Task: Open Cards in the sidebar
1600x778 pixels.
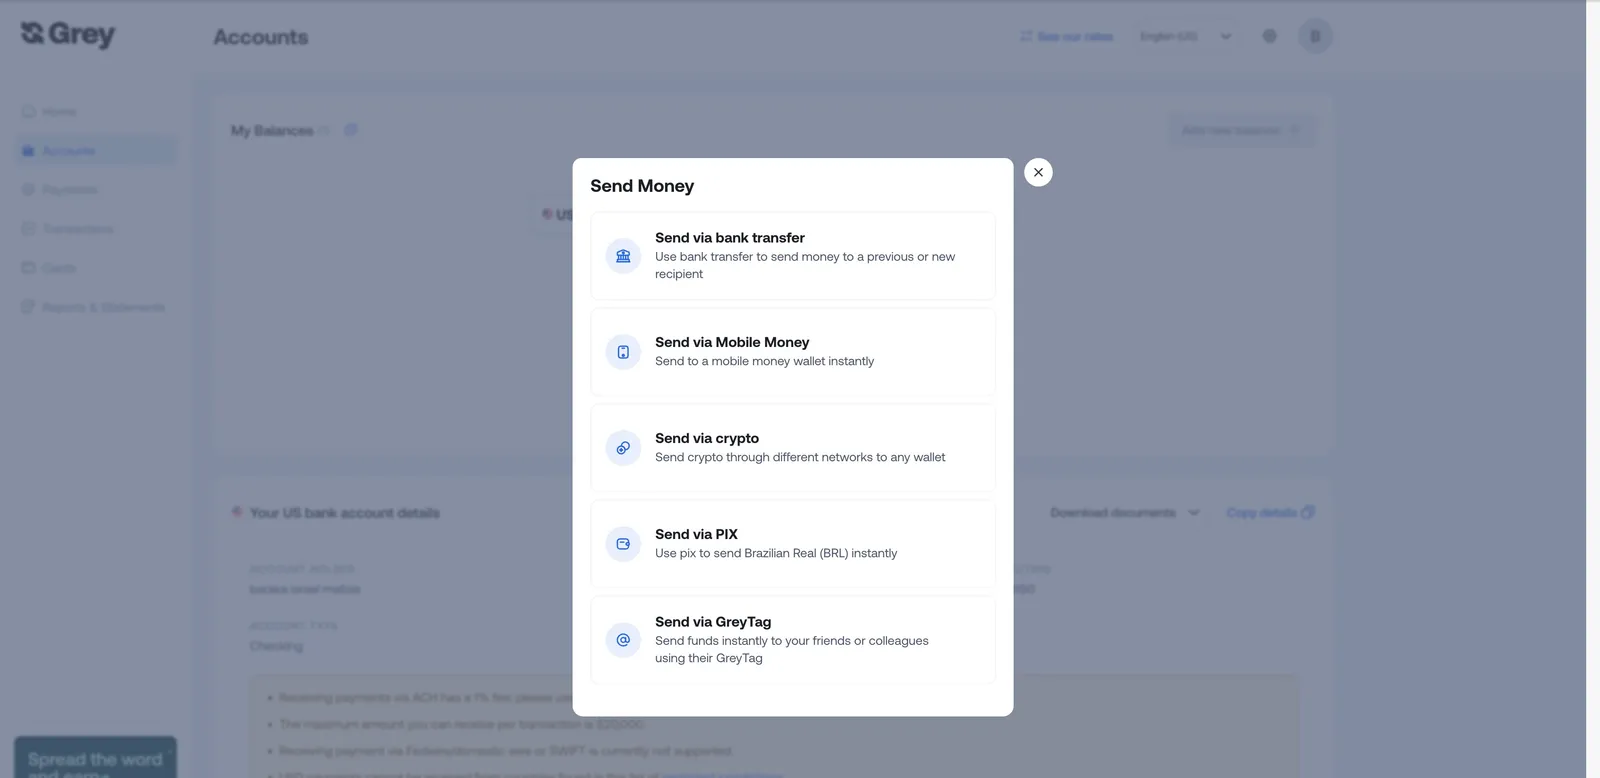Action: tap(95, 268)
